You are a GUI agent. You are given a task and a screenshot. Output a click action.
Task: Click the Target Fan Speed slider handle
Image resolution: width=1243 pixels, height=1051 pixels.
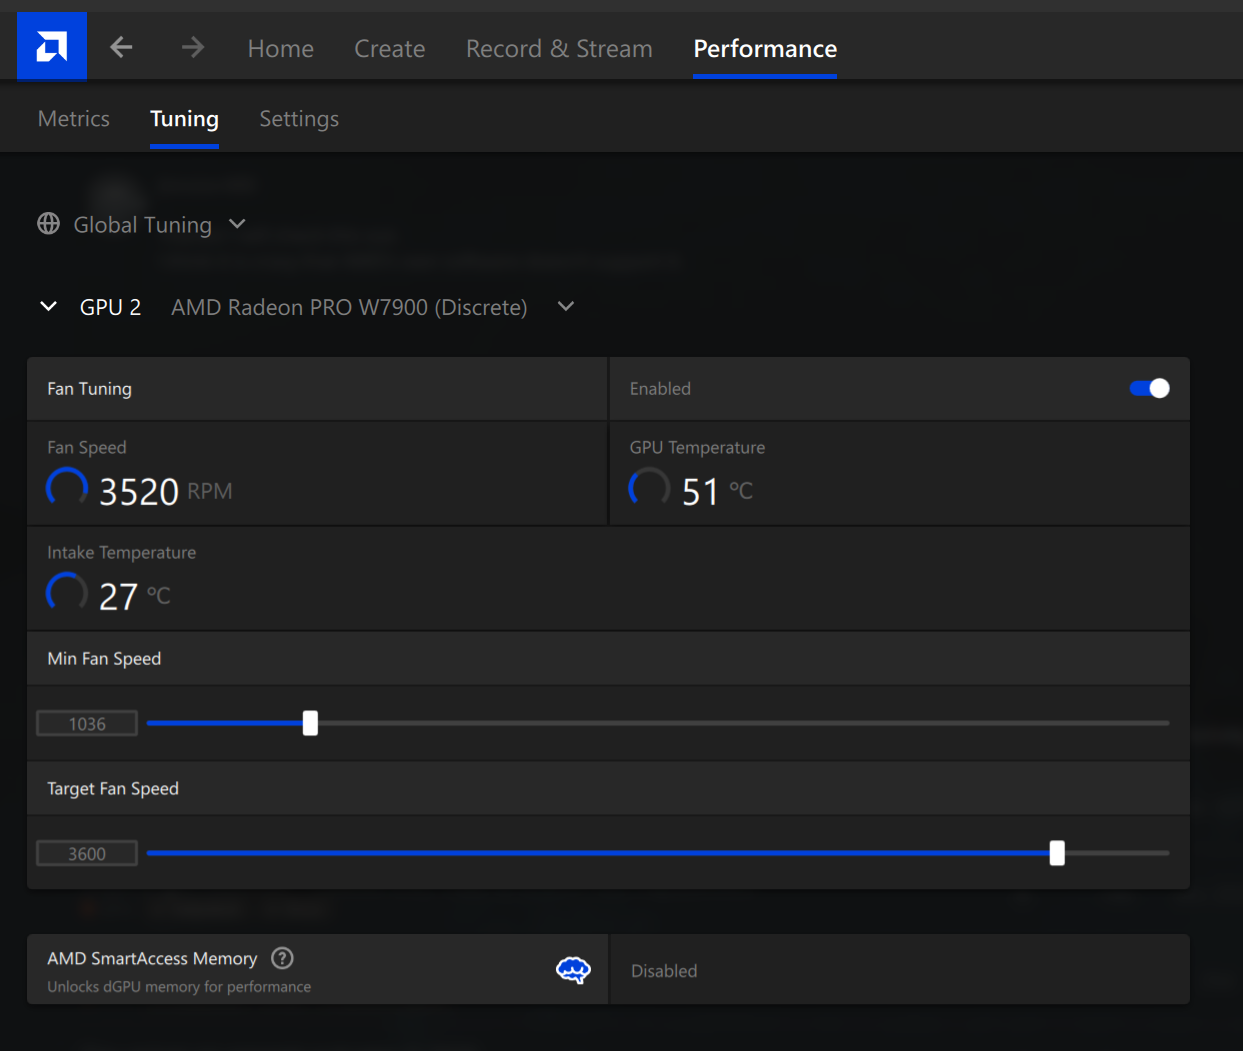pyautogui.click(x=1057, y=853)
